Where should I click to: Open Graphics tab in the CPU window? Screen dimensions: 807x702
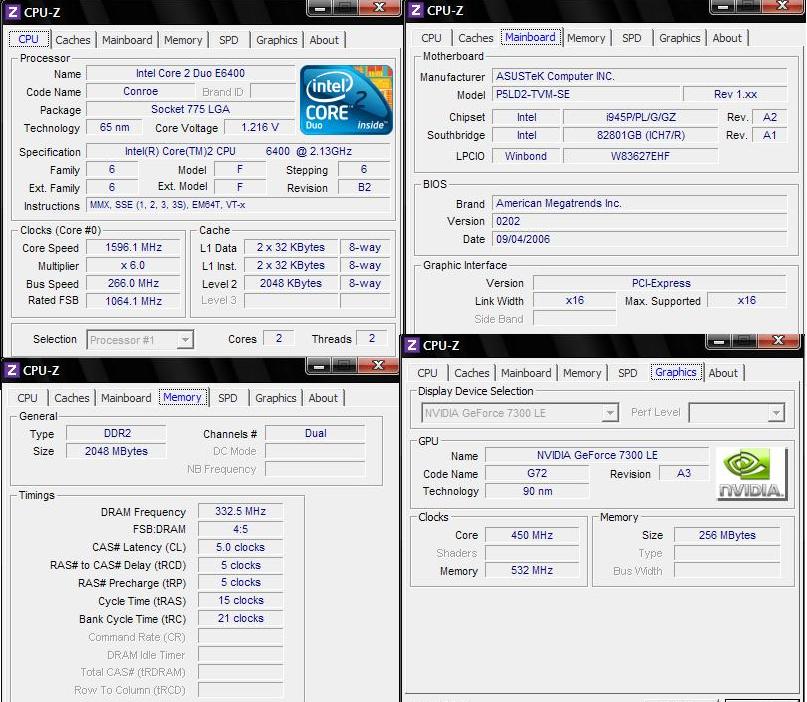pos(276,40)
